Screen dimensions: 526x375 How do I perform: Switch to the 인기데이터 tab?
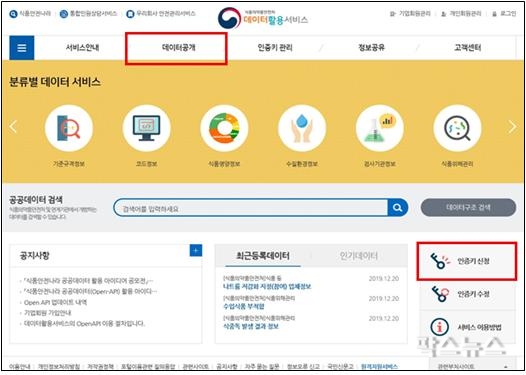359,256
